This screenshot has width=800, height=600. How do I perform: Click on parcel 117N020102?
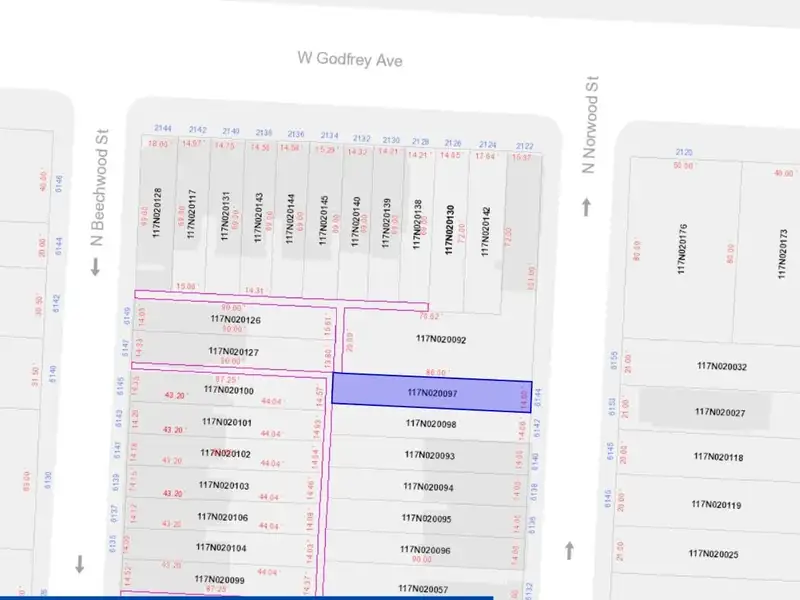tap(225, 453)
